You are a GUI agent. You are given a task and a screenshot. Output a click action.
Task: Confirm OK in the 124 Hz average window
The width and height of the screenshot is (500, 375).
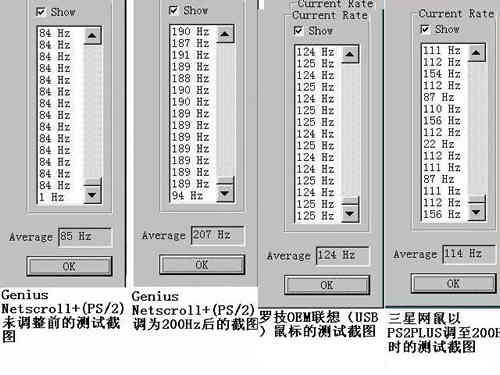click(x=327, y=285)
